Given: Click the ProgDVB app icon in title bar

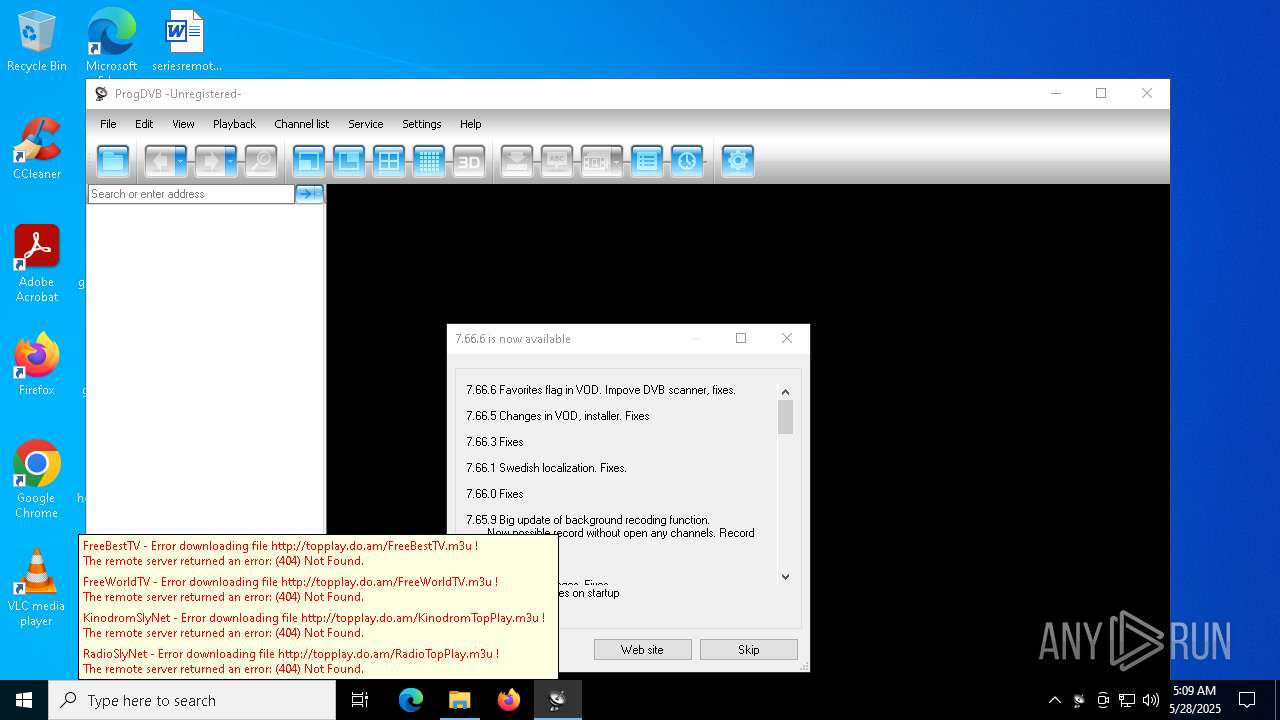Looking at the screenshot, I should (101, 94).
